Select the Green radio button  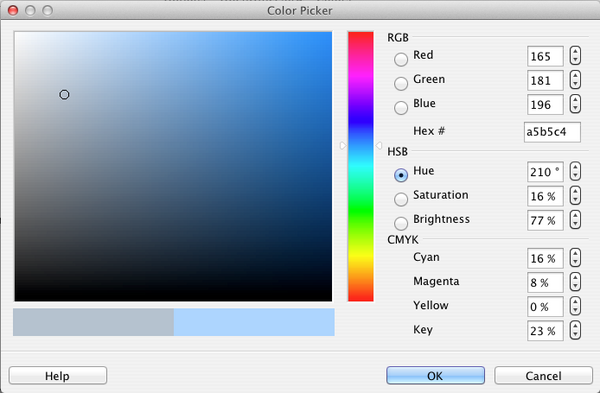(x=401, y=83)
